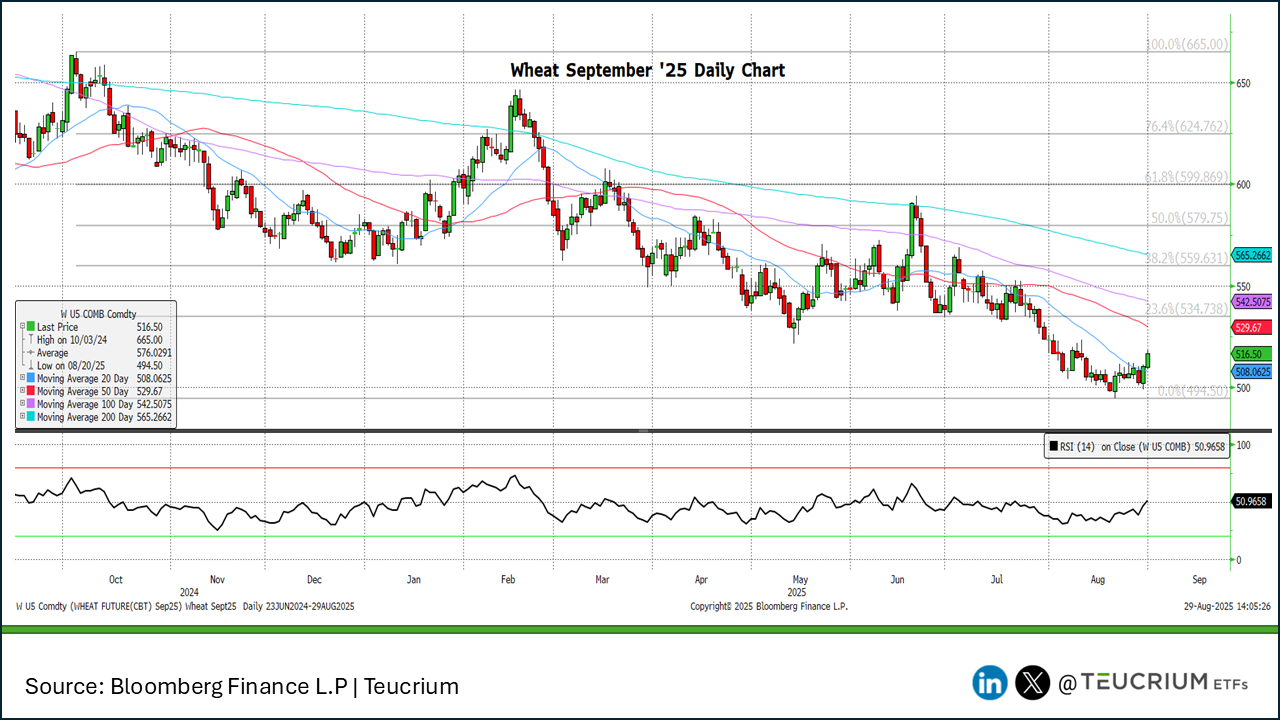
Task: Click the 100.0%(665.00) Fibonacci label
Action: (1186, 44)
